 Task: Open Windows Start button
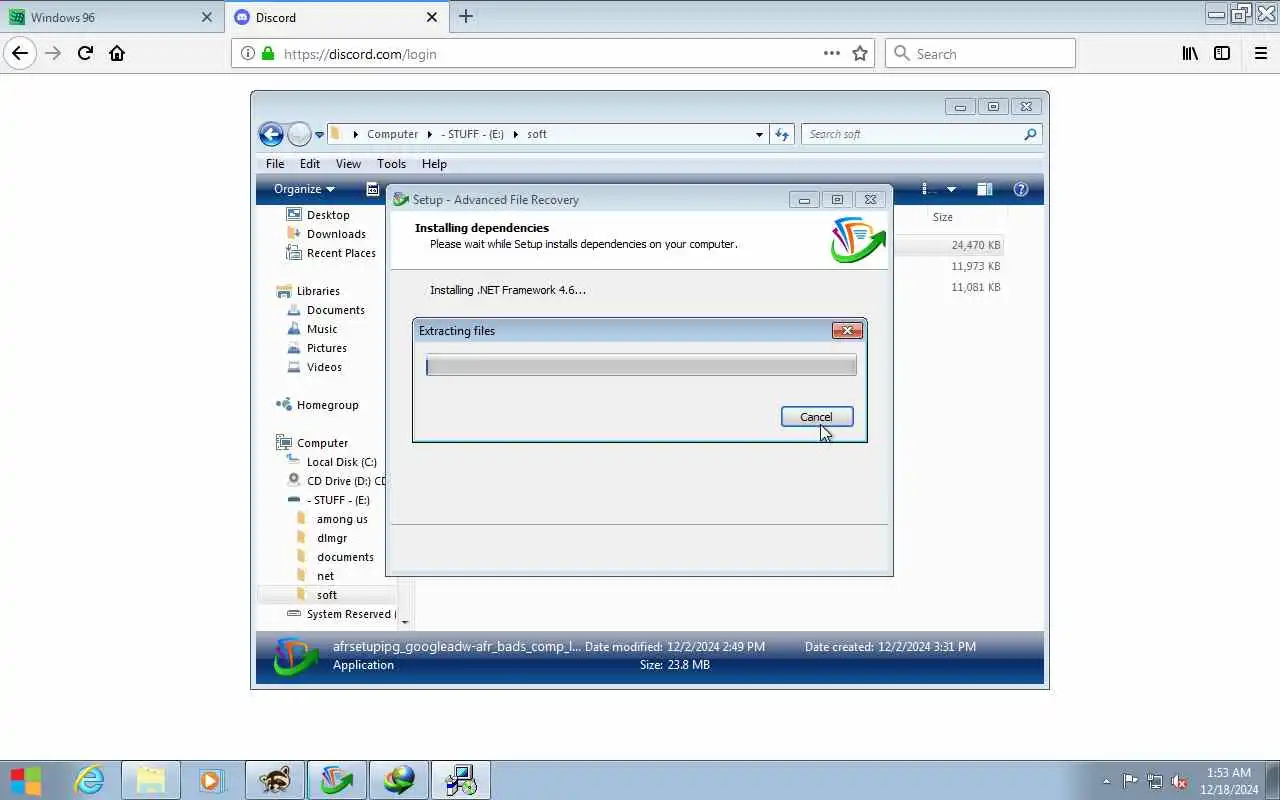pos(26,780)
